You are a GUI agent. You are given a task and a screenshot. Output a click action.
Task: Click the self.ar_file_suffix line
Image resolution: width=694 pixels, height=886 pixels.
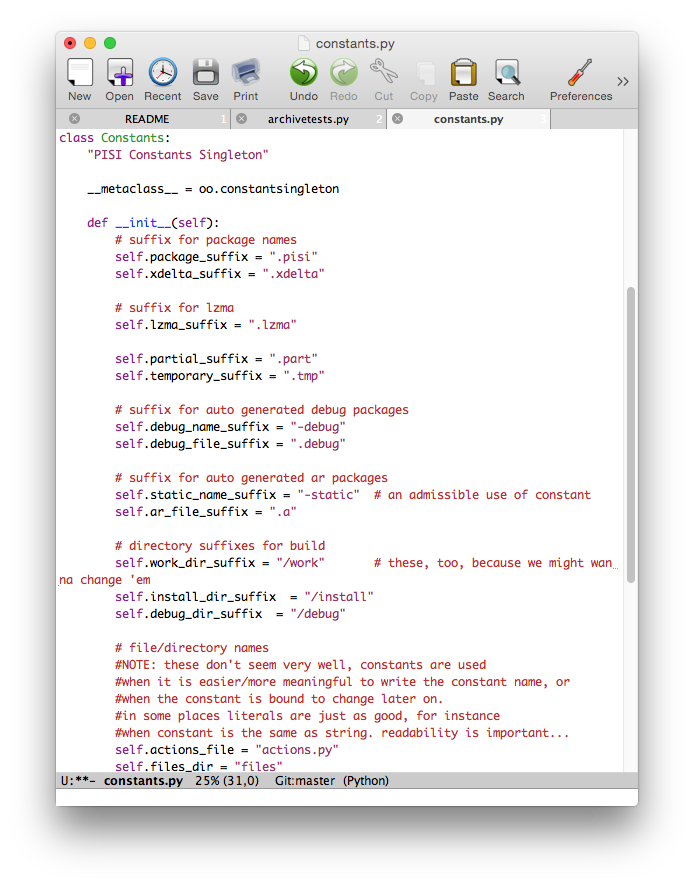point(206,511)
